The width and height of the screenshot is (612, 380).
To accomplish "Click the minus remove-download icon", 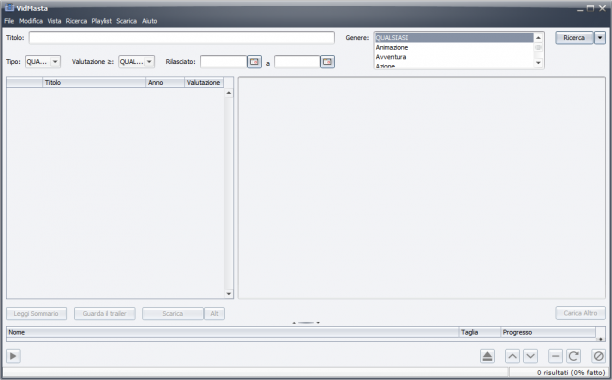I will pos(555,356).
